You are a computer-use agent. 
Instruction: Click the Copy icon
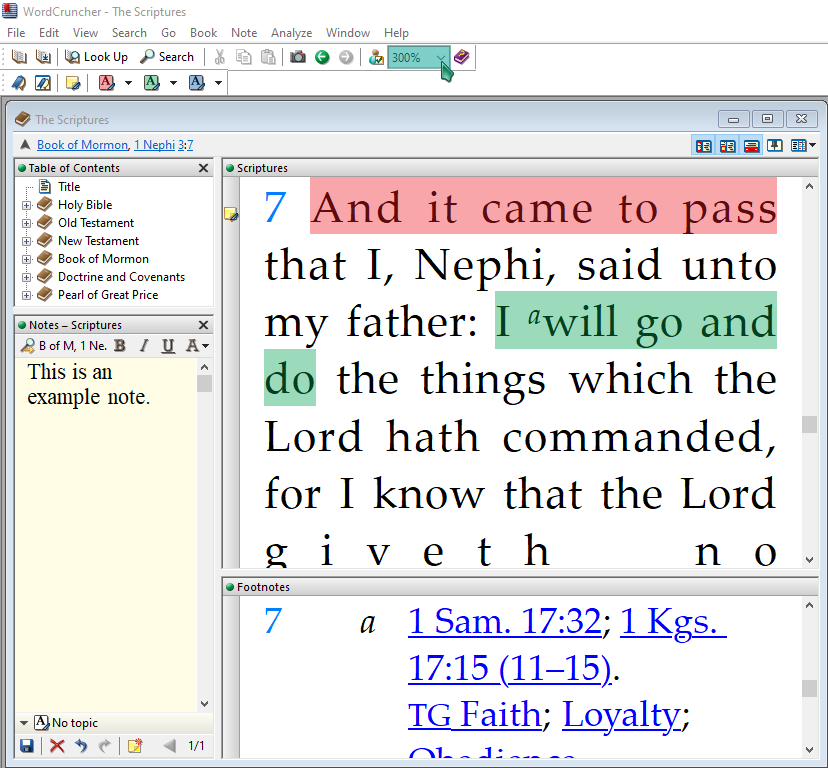click(243, 57)
